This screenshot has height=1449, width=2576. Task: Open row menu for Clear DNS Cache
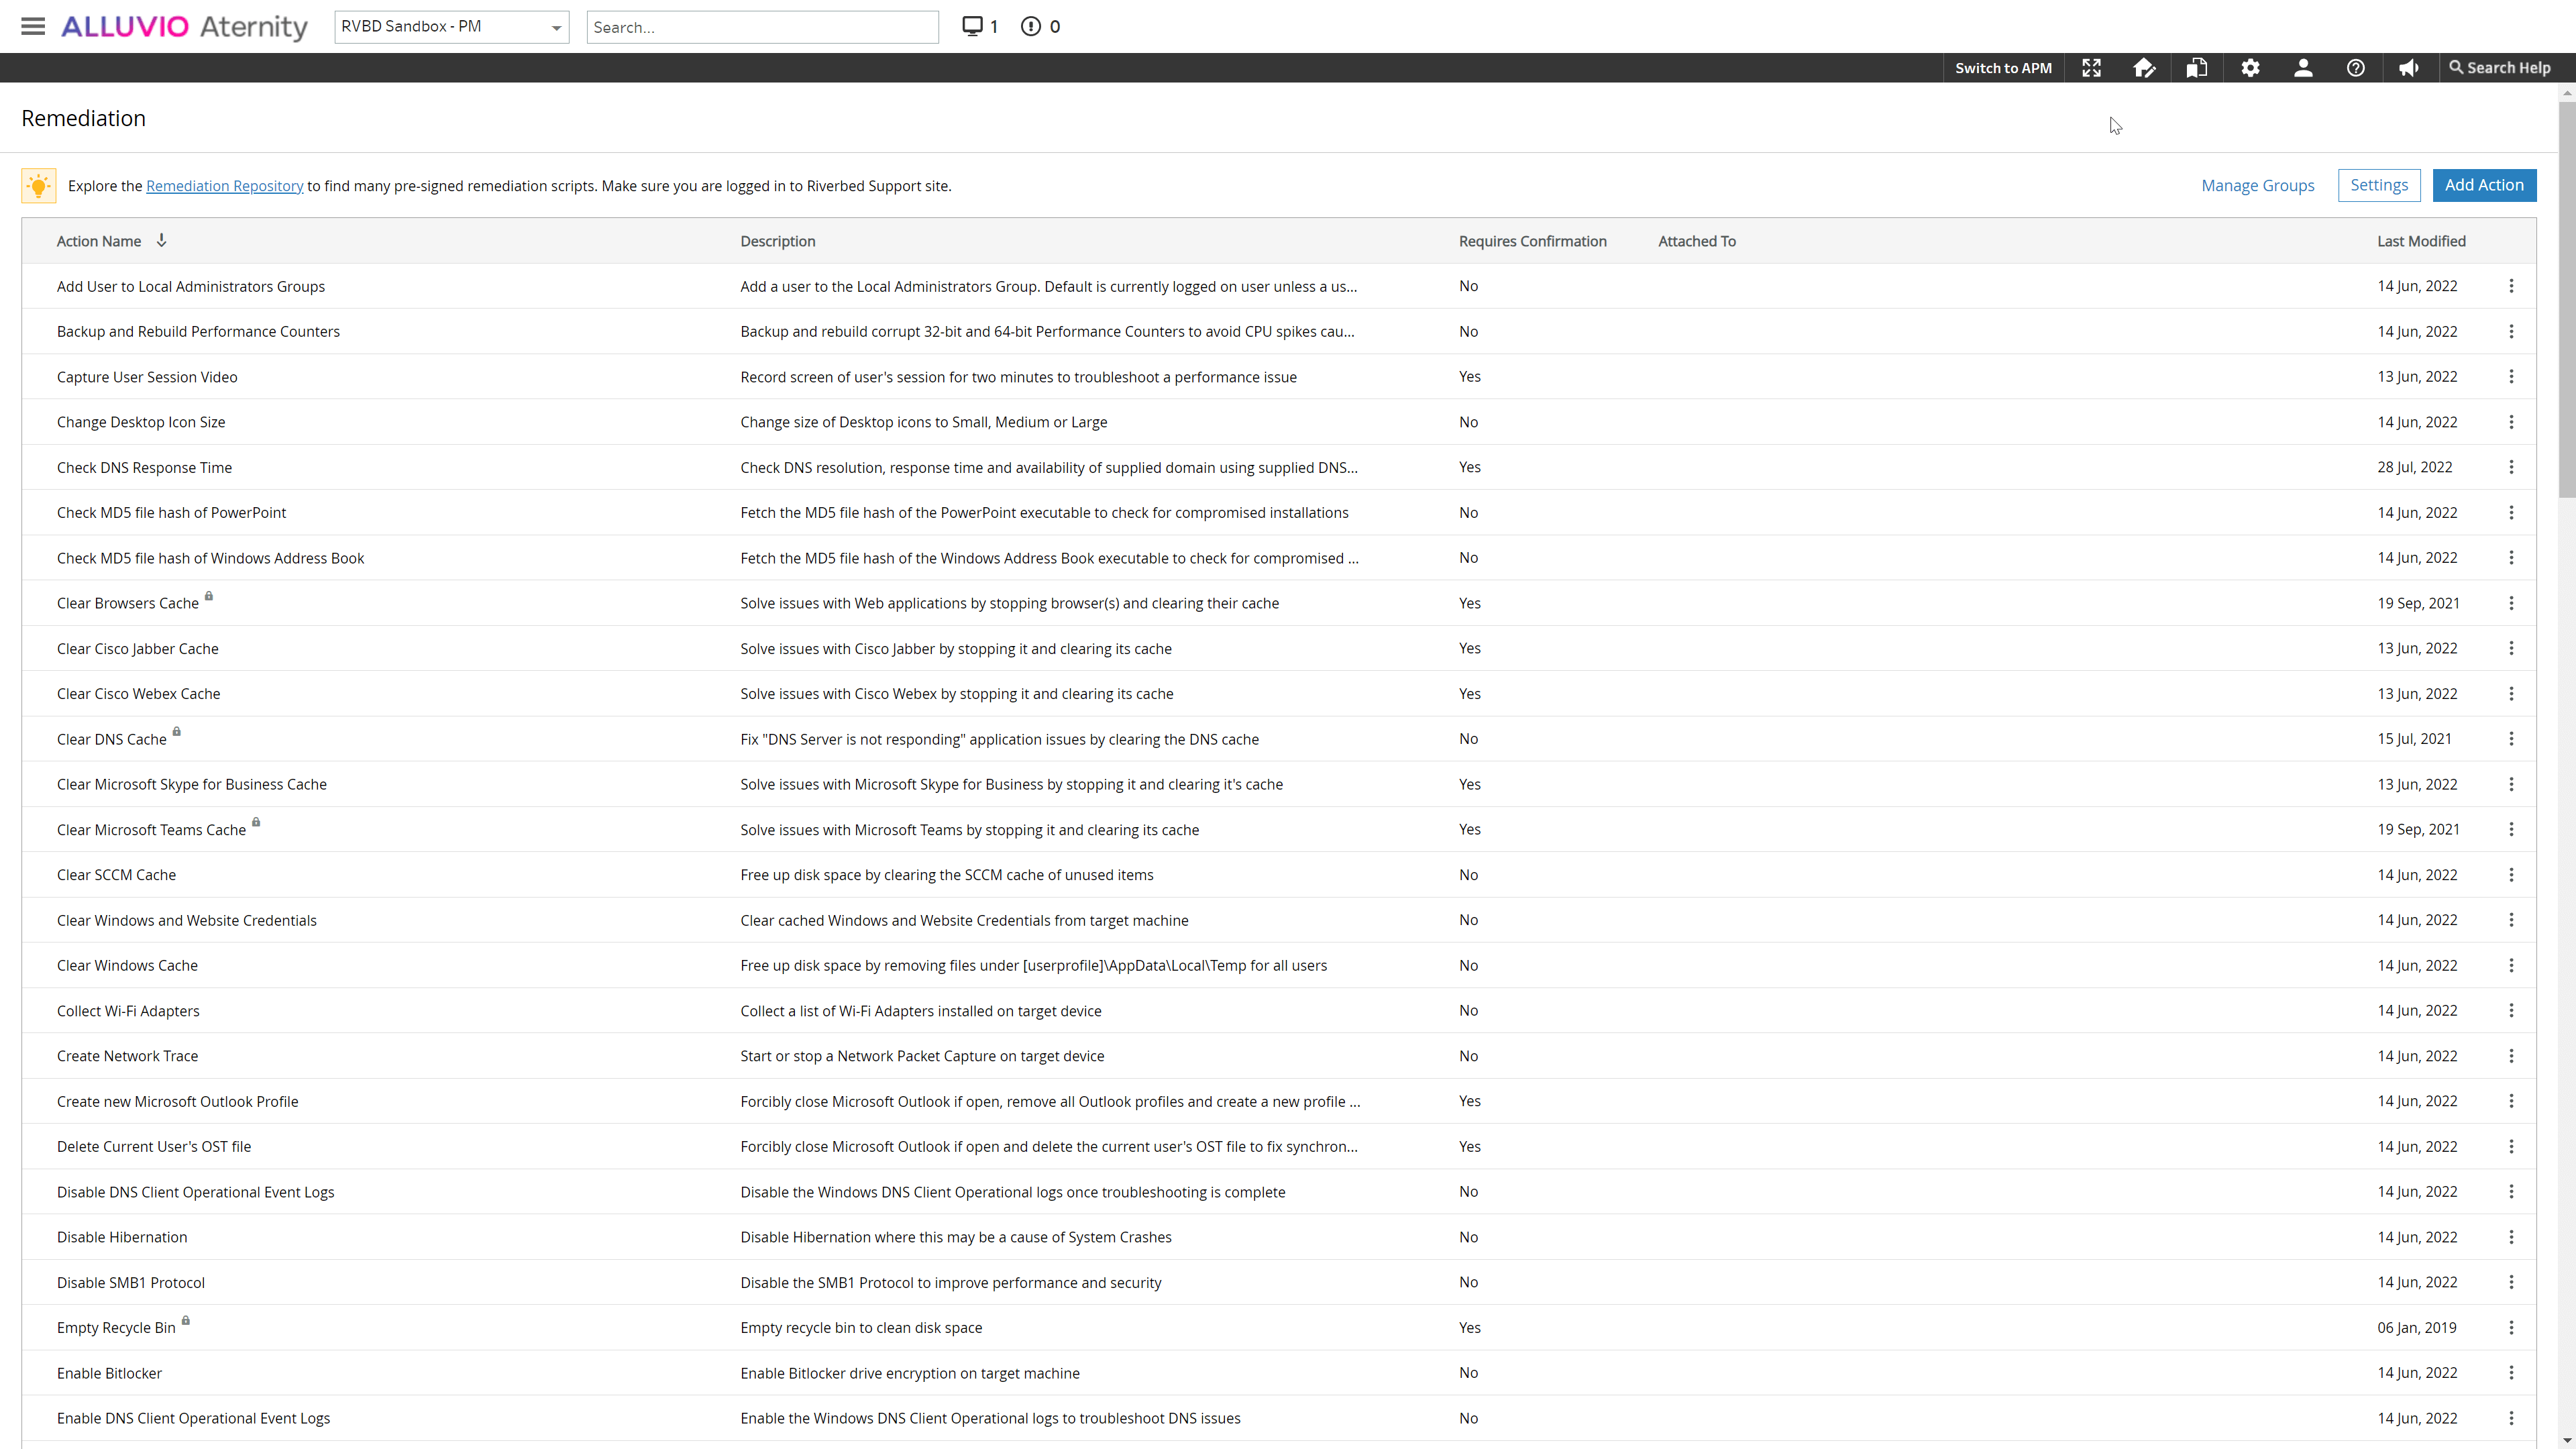click(x=2511, y=739)
